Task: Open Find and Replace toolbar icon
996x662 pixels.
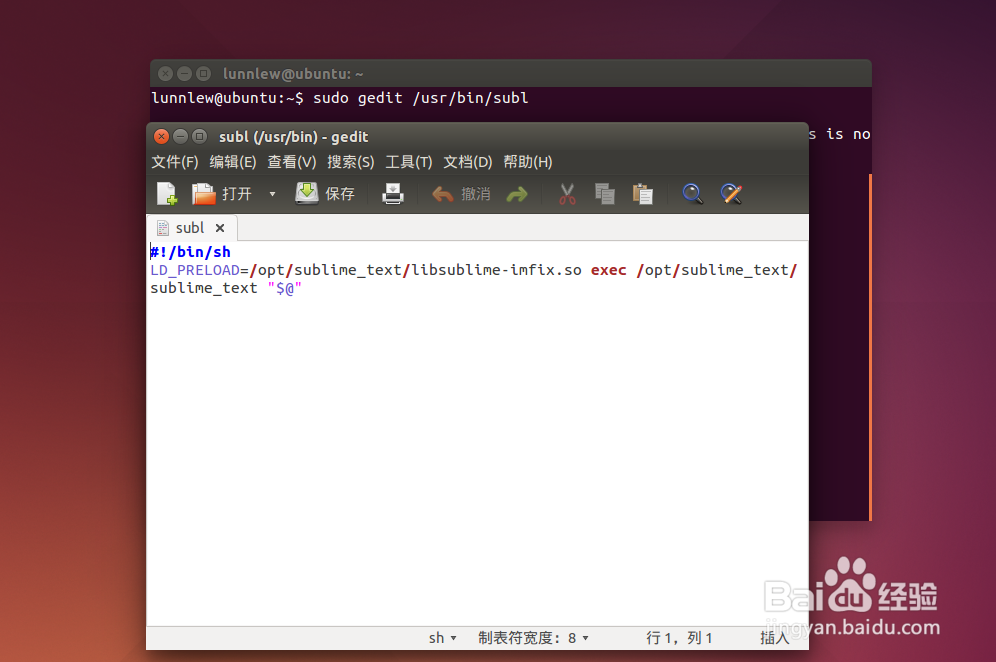Action: point(731,193)
